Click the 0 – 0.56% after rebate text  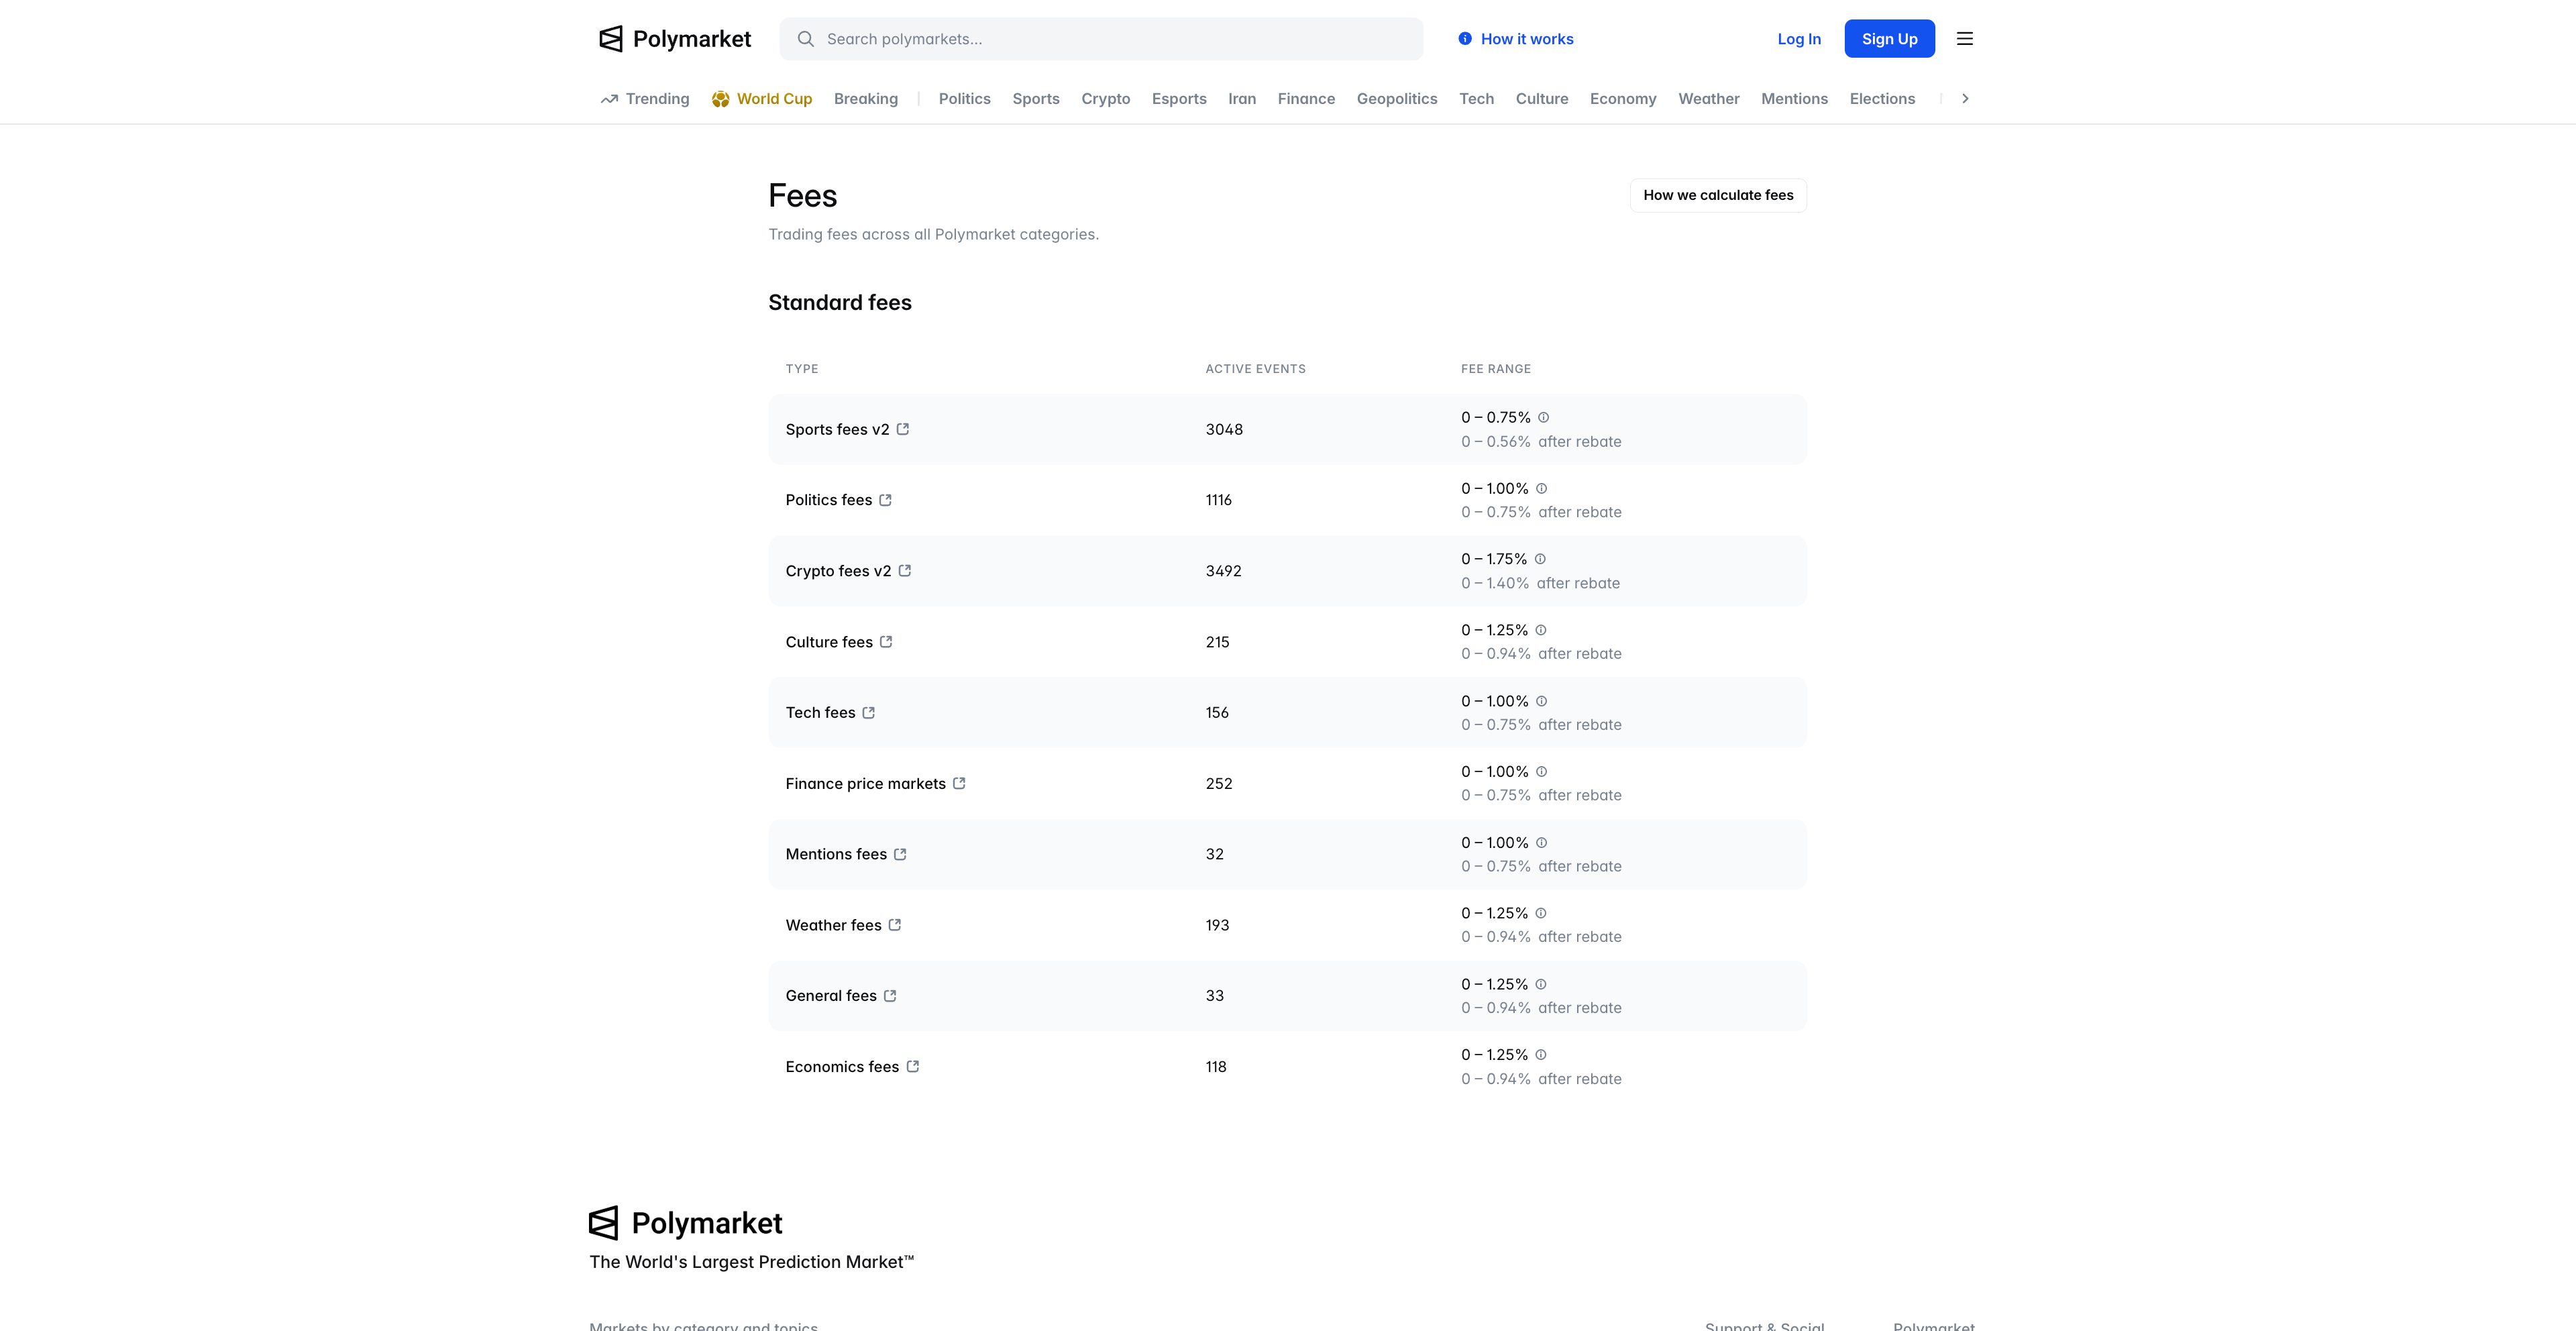pyautogui.click(x=1541, y=441)
